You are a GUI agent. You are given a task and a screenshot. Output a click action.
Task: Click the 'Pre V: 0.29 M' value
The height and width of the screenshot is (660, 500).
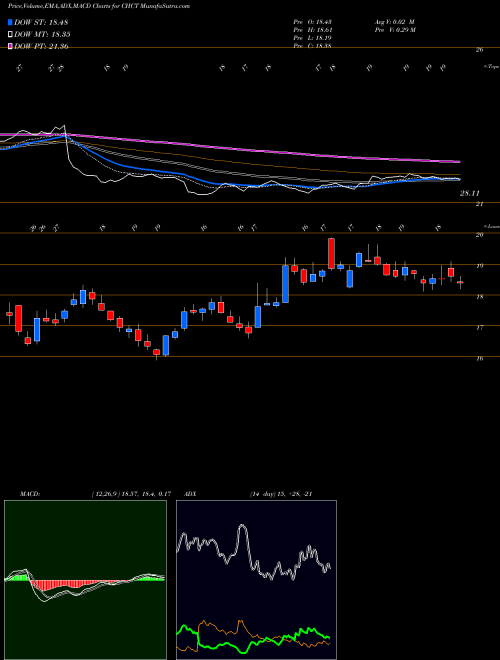[x=394, y=30]
